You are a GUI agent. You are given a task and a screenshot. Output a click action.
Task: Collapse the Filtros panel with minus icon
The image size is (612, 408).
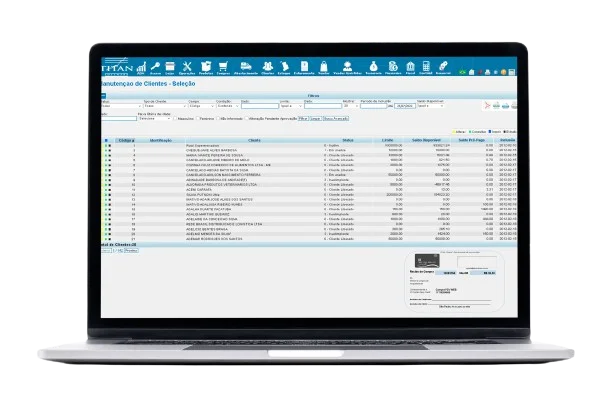tap(103, 95)
